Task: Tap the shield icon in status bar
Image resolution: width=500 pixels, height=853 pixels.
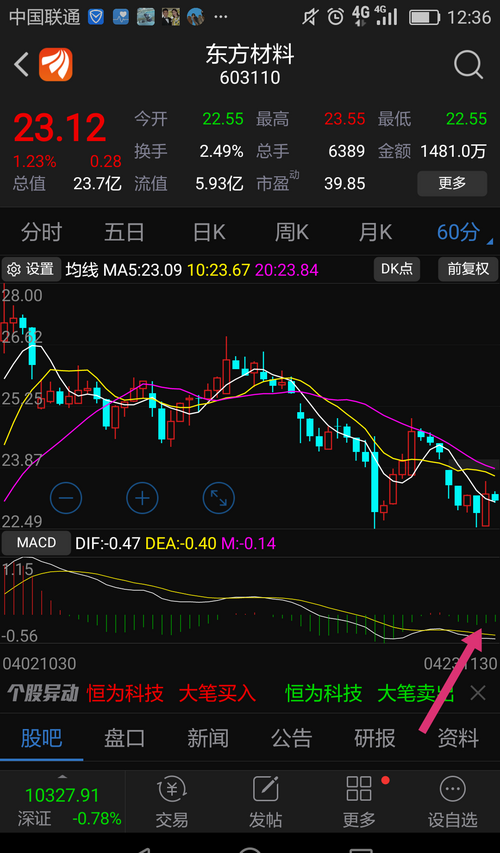Action: coord(96,17)
